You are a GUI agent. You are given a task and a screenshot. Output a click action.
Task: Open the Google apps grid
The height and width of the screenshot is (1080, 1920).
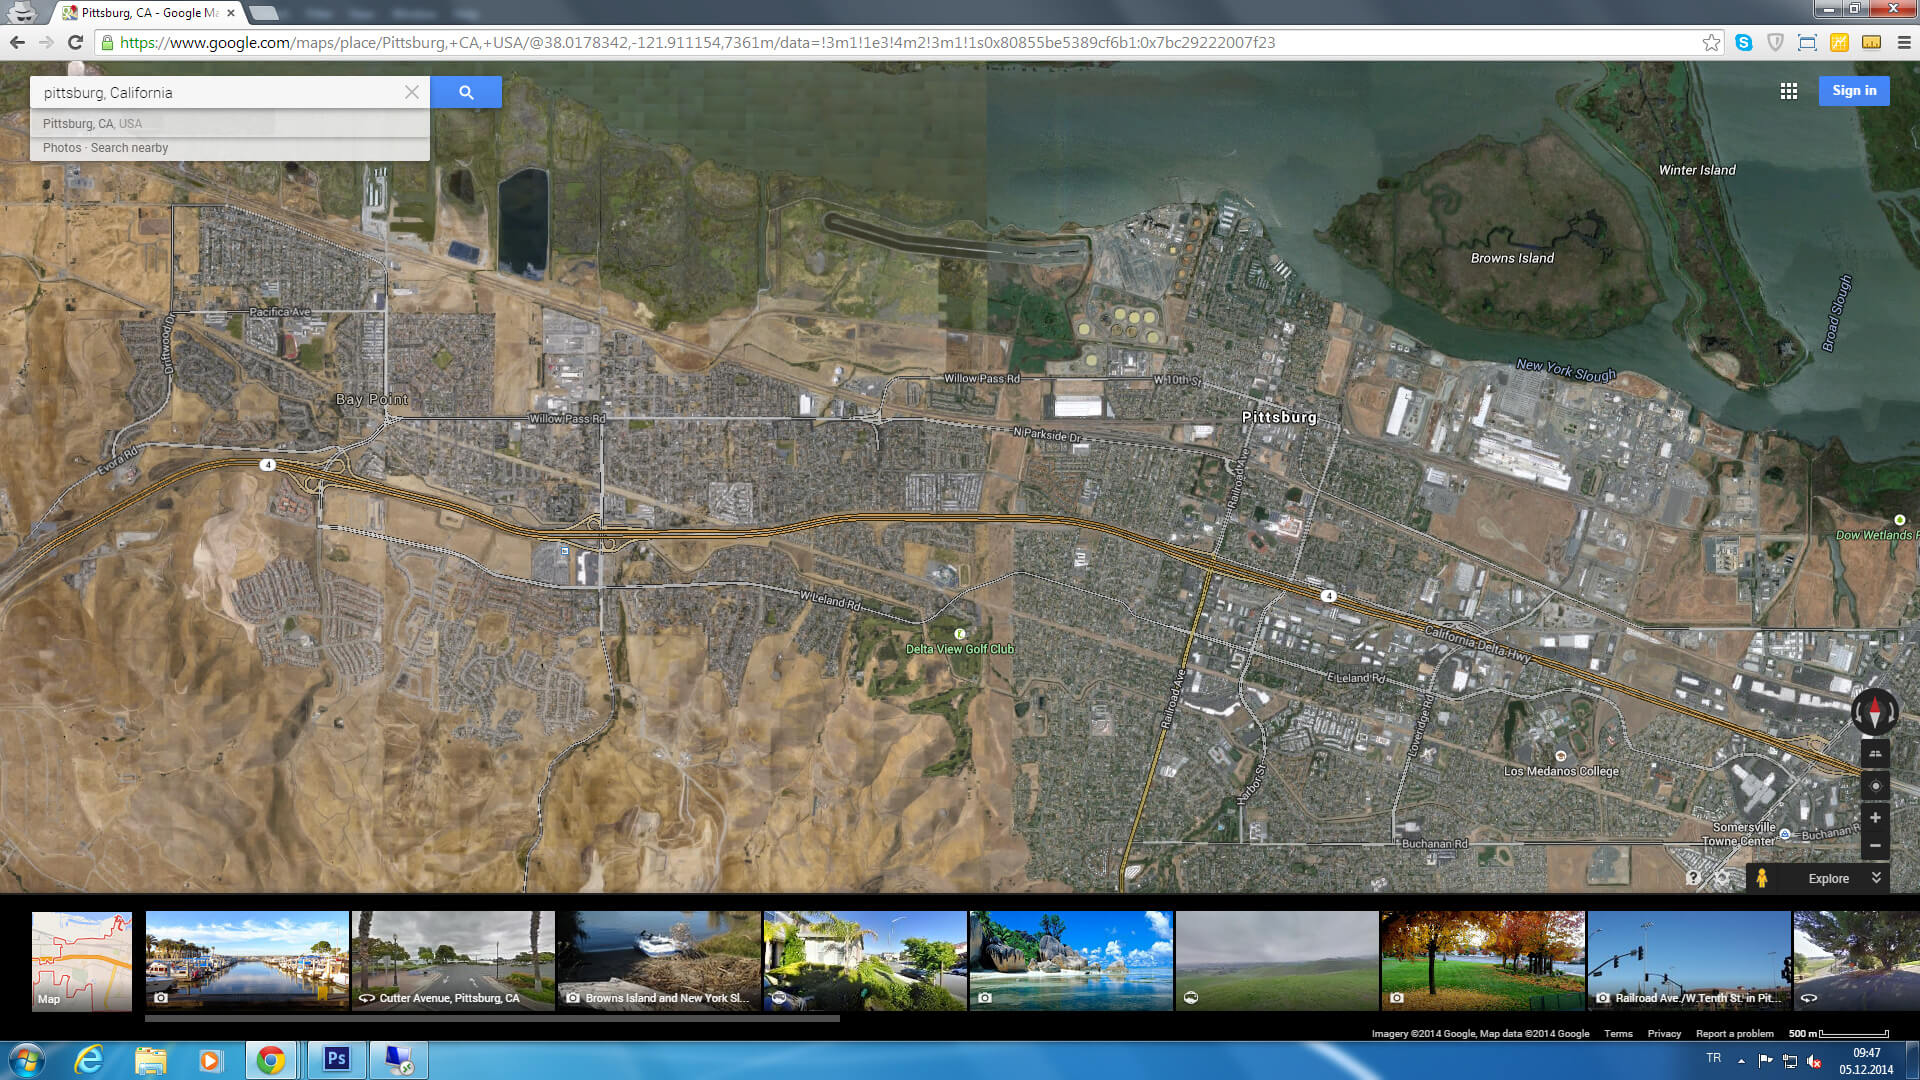[x=1789, y=91]
